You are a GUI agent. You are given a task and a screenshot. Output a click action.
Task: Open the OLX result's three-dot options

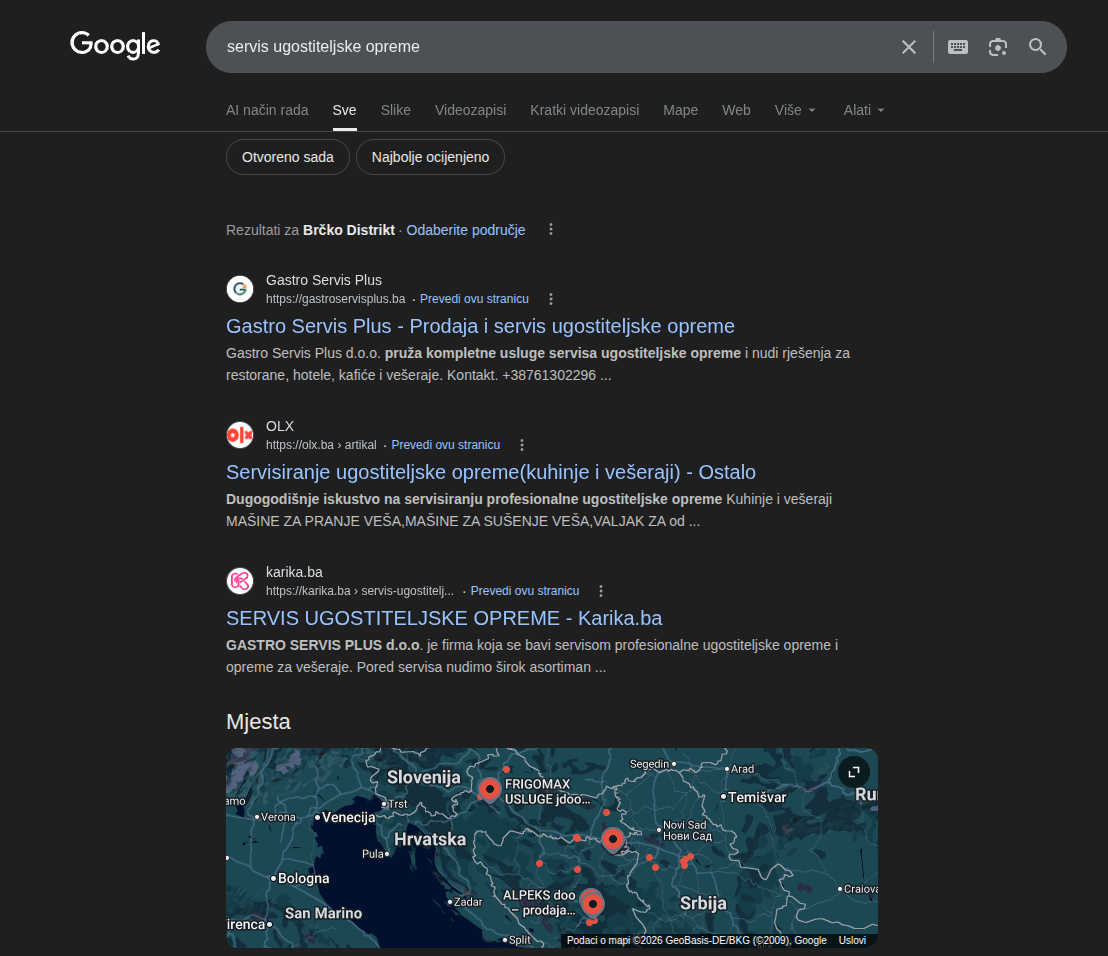(x=521, y=445)
